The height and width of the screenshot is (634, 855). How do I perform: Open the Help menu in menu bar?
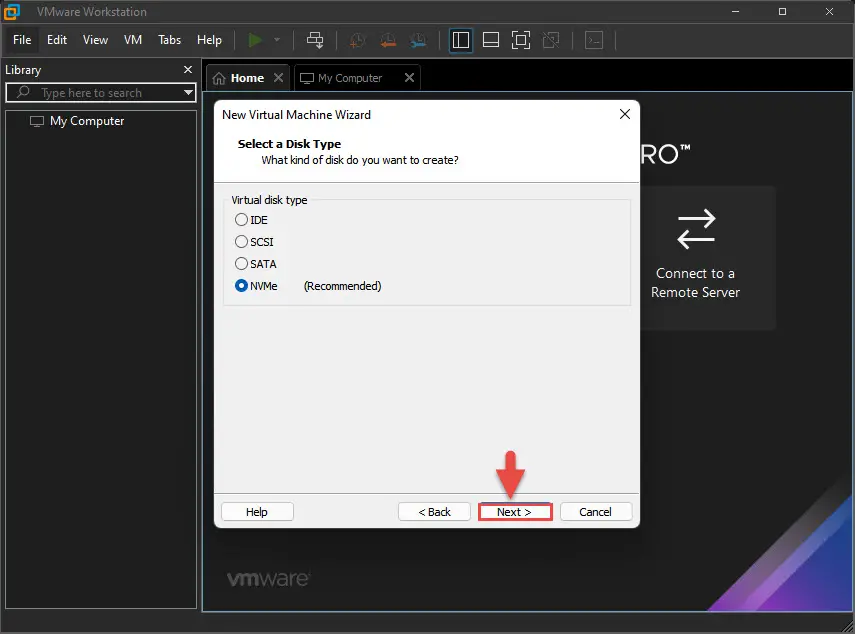coord(209,40)
